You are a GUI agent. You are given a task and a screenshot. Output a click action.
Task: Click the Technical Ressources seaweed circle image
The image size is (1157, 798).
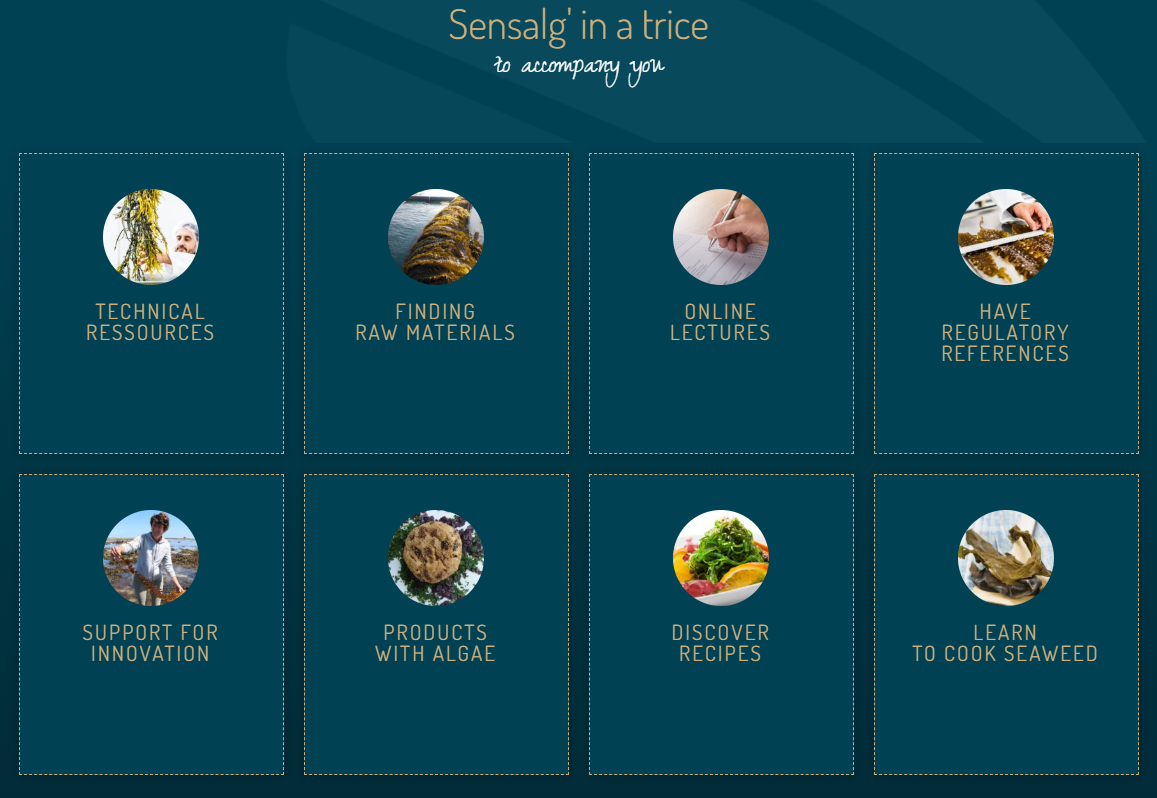(x=151, y=237)
